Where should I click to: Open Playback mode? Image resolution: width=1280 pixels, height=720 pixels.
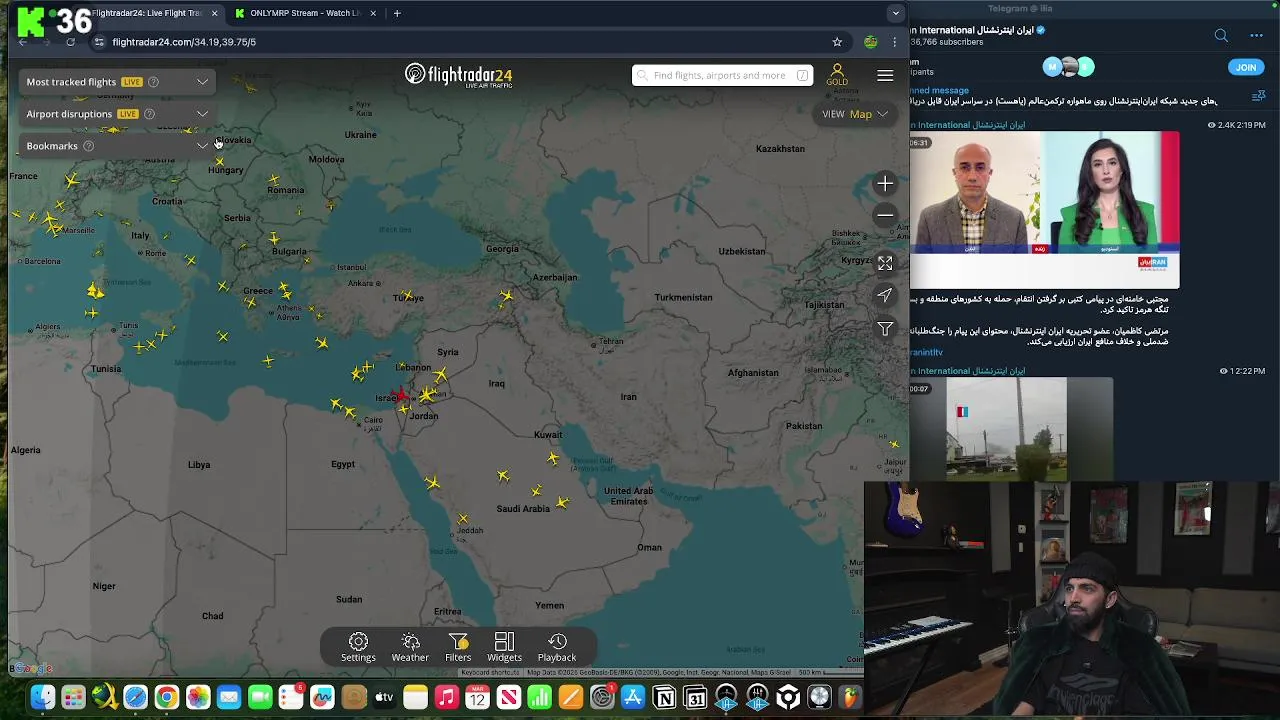click(557, 647)
